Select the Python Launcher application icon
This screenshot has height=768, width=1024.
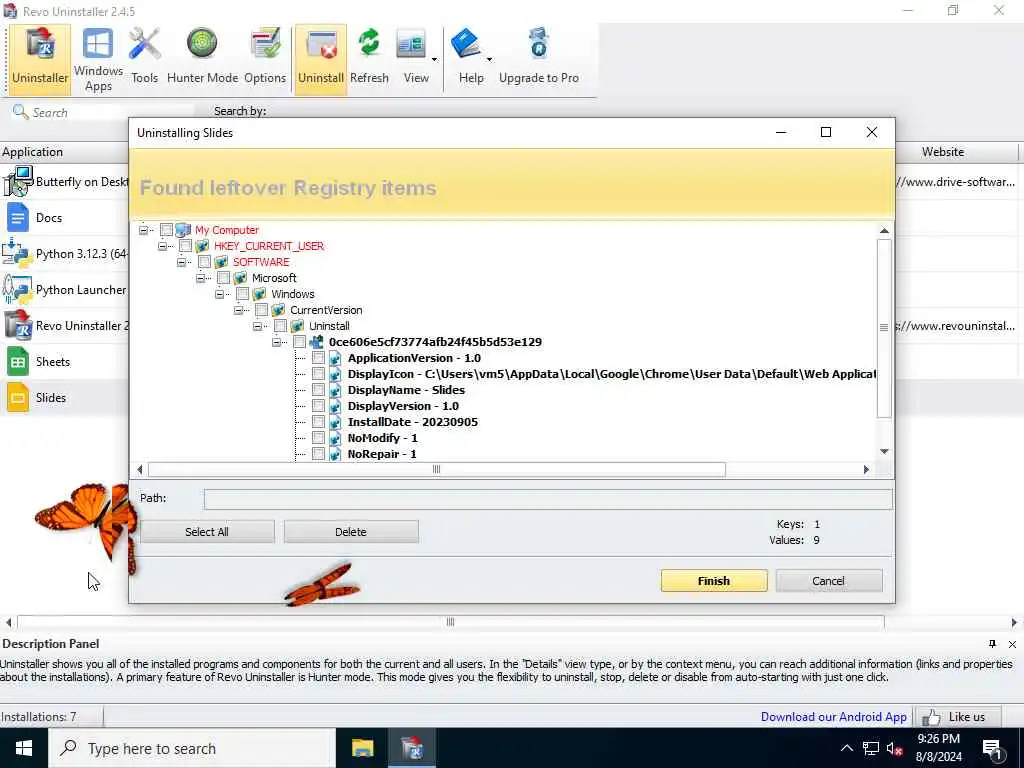[x=18, y=289]
